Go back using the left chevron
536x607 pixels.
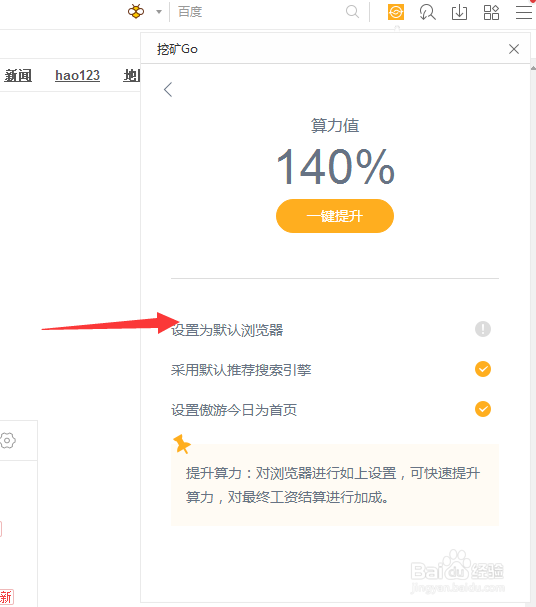pyautogui.click(x=168, y=89)
